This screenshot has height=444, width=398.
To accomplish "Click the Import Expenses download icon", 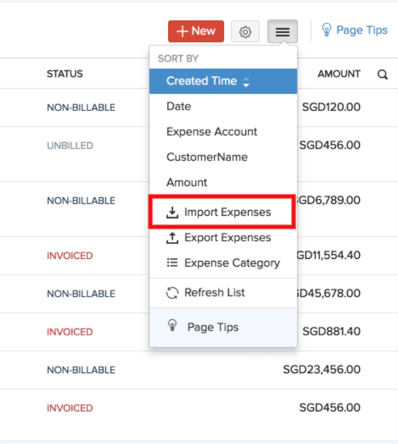I will coord(172,212).
